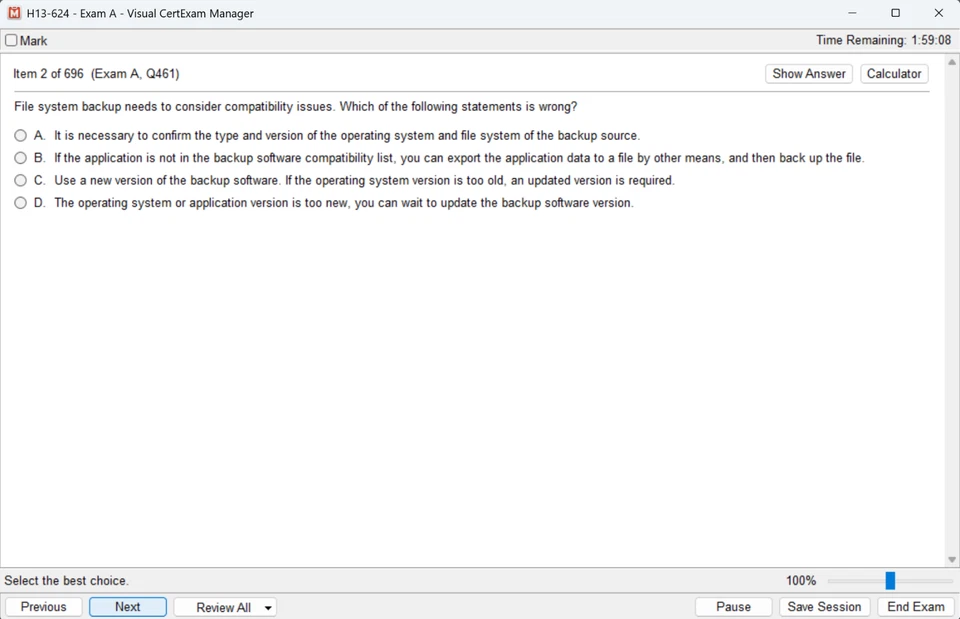Select answer option D radio button
Image resolution: width=960 pixels, height=619 pixels.
point(20,202)
